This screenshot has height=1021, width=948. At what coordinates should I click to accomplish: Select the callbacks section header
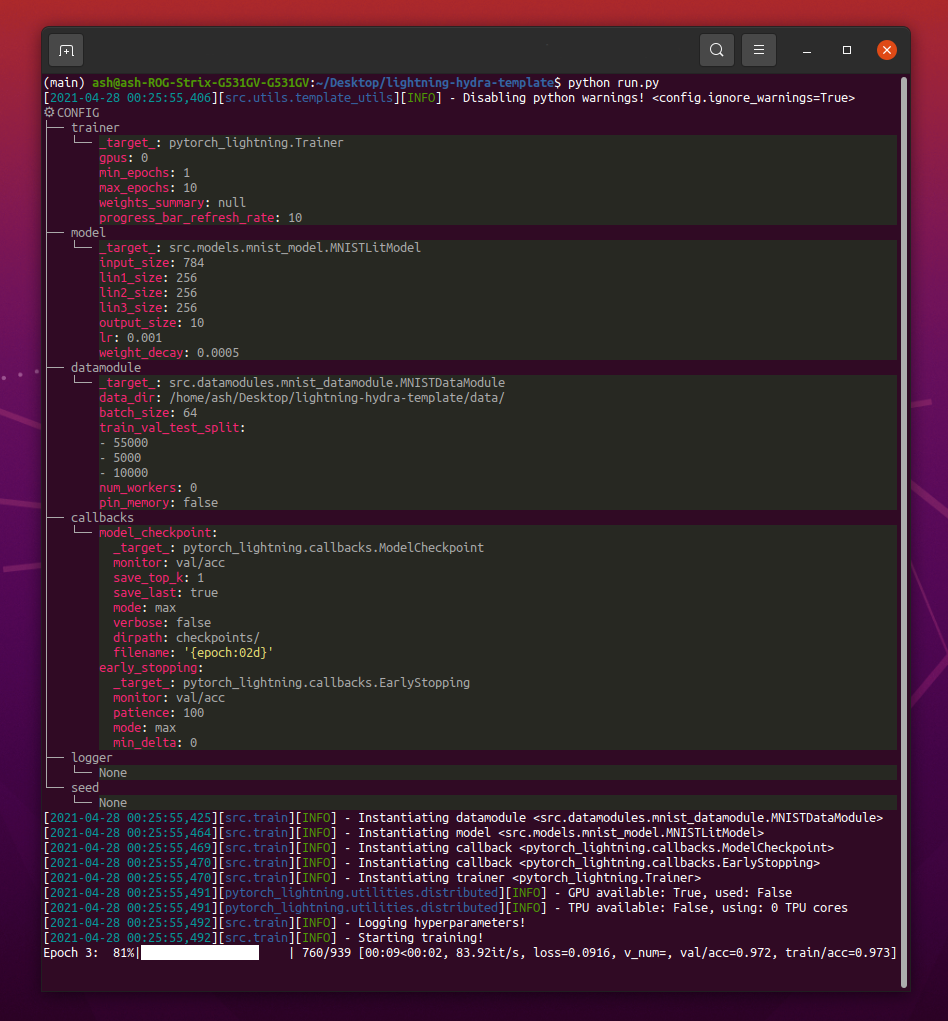[102, 517]
